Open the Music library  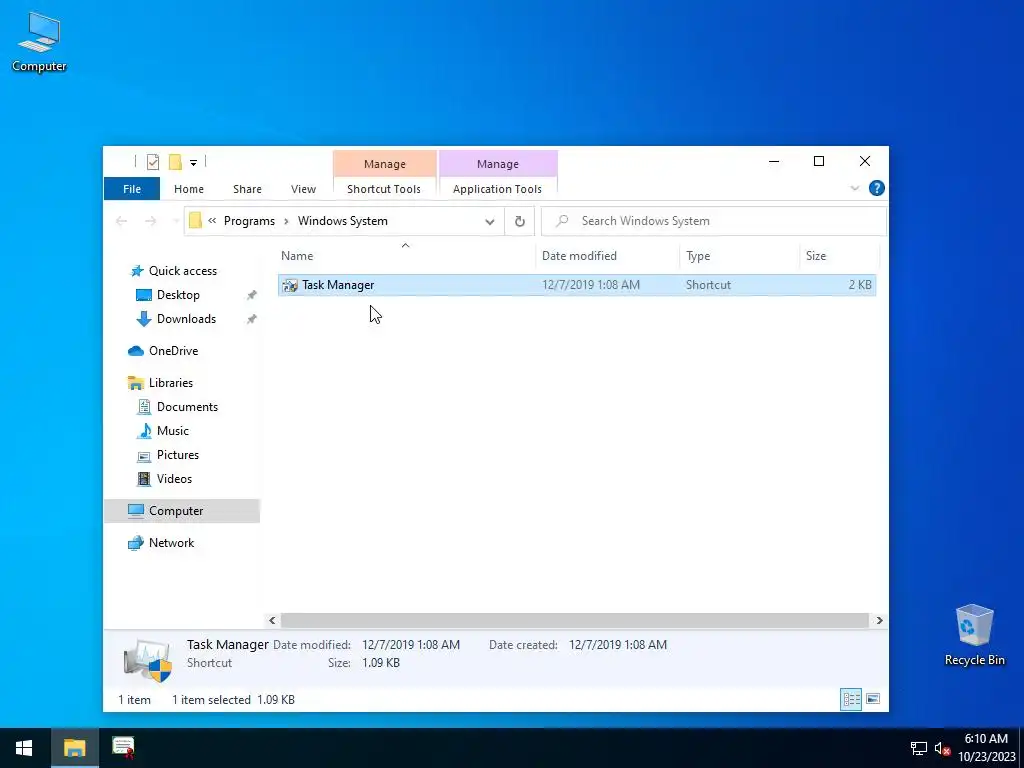[x=172, y=431]
